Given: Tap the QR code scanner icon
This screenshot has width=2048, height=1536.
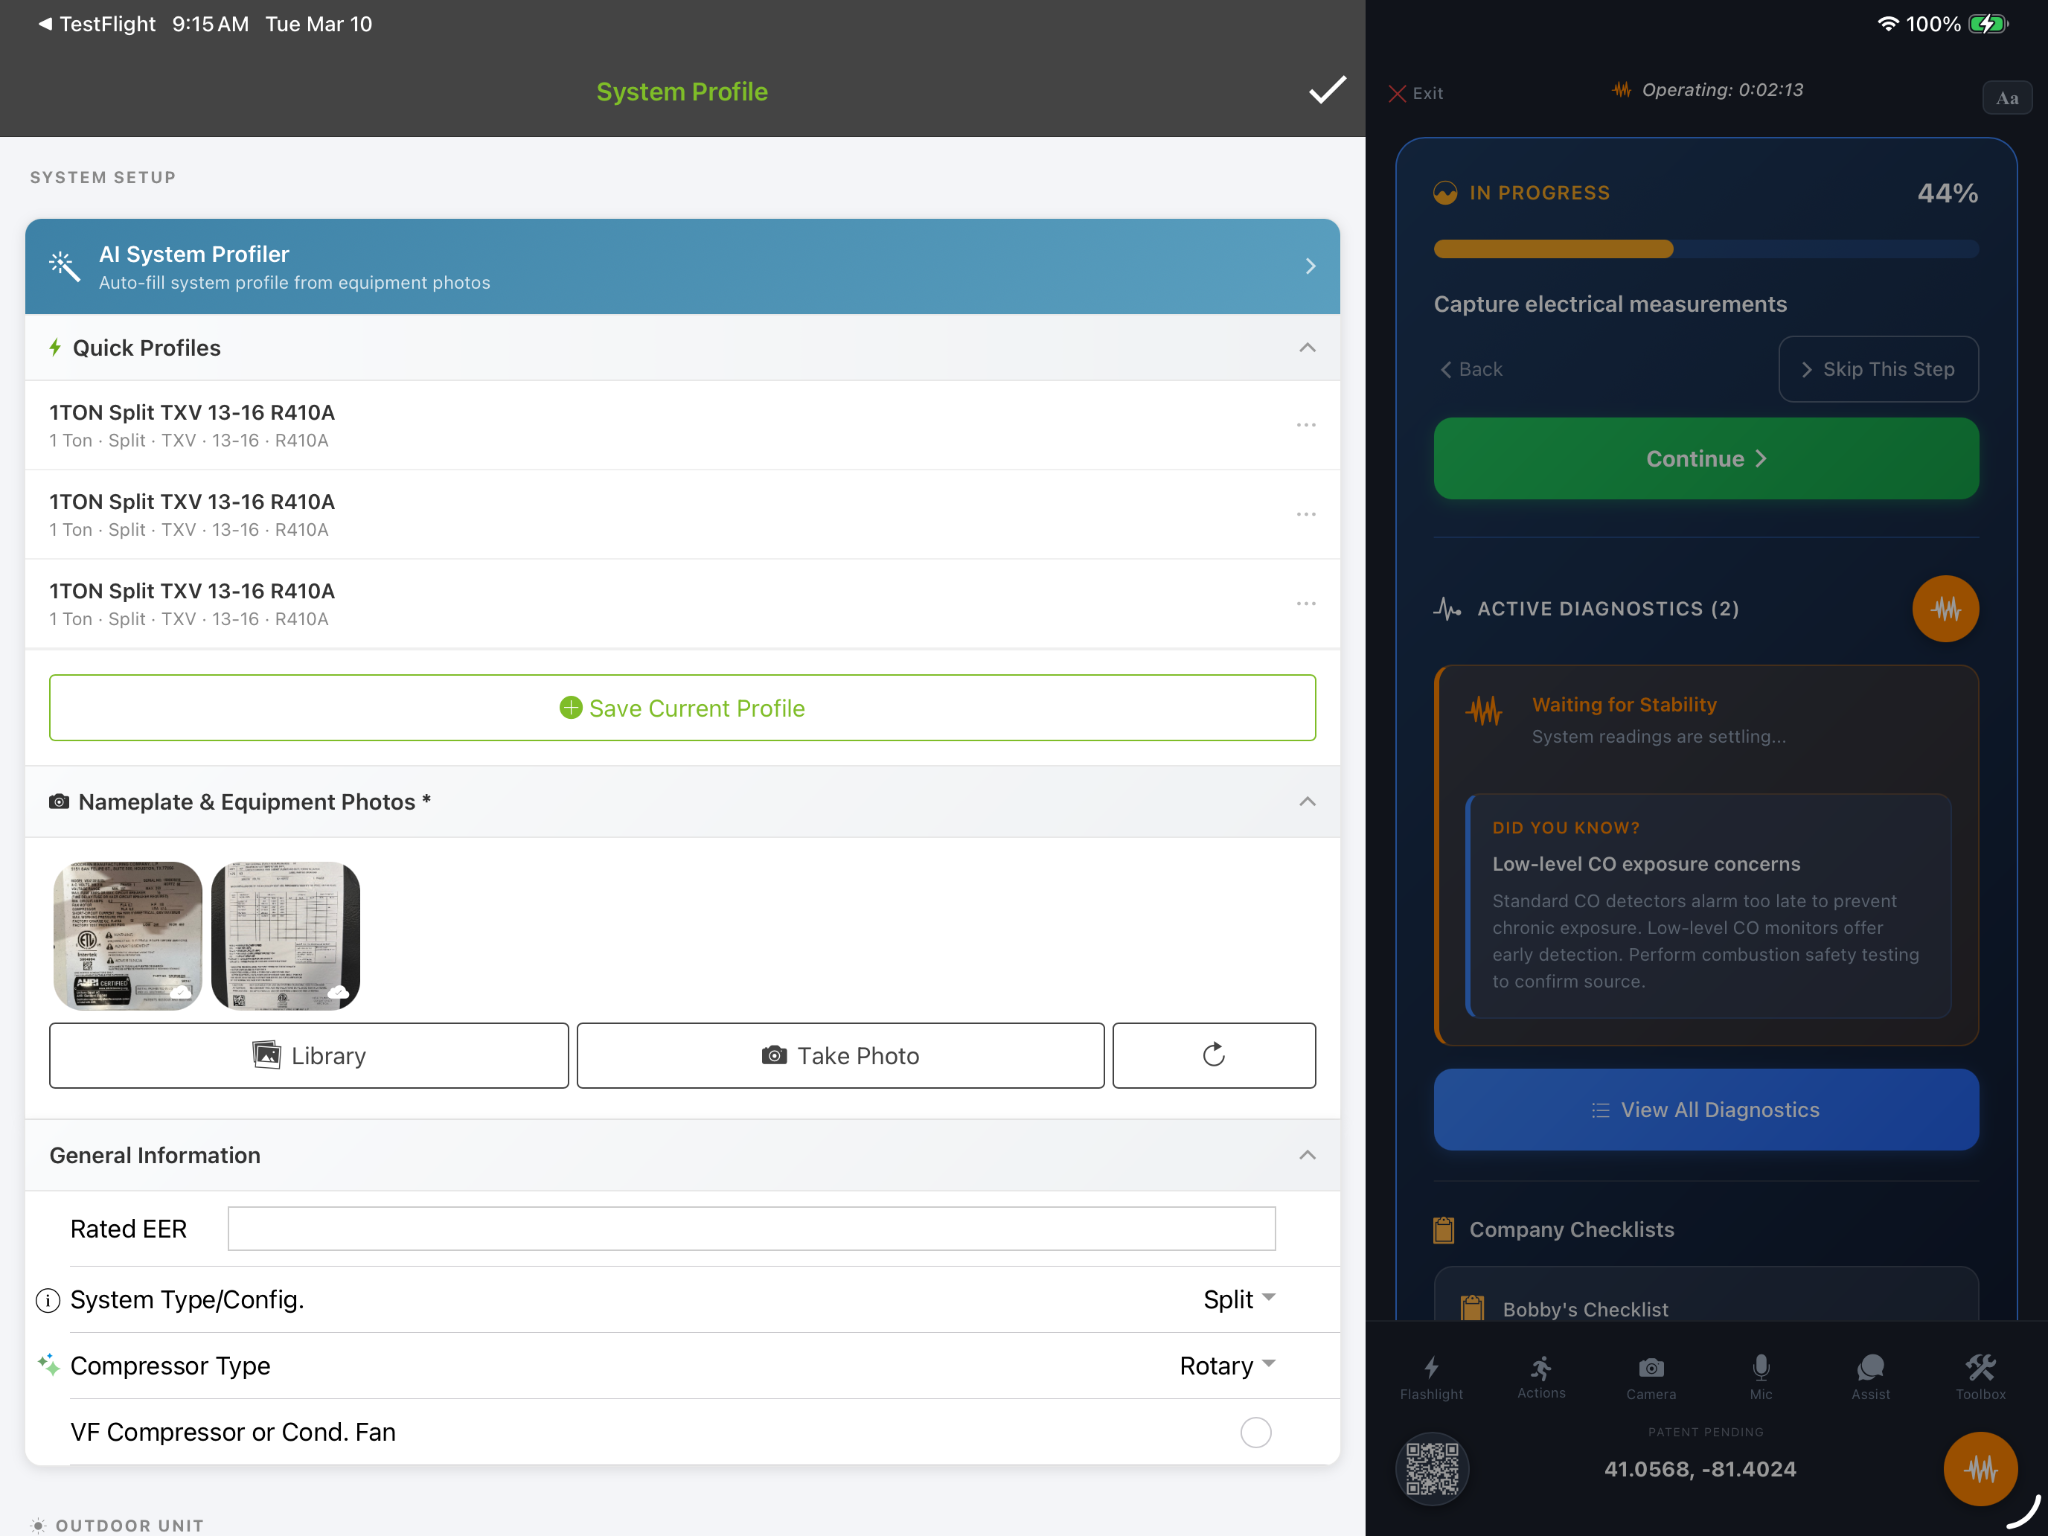Looking at the screenshot, I should click(1431, 1468).
